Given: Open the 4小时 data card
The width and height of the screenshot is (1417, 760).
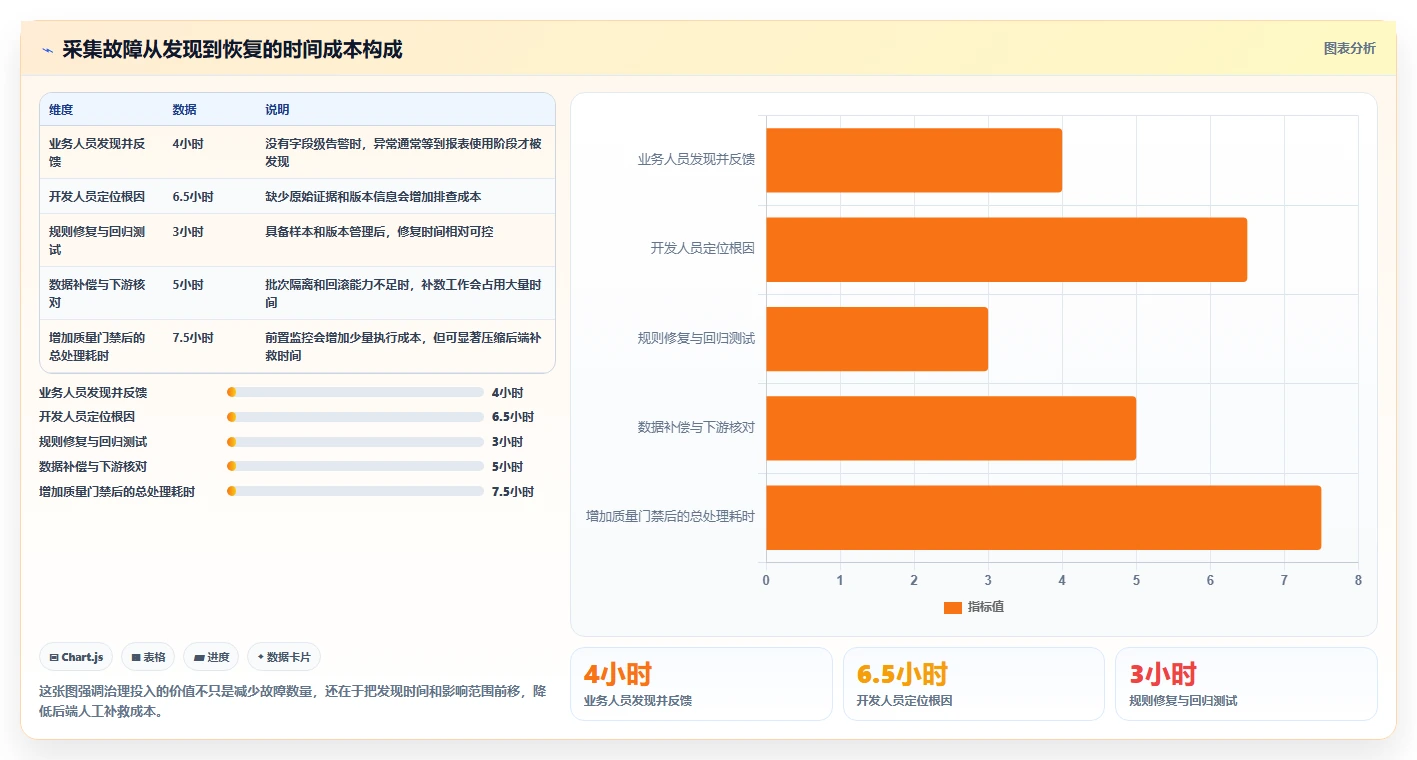Looking at the screenshot, I should click(x=701, y=684).
